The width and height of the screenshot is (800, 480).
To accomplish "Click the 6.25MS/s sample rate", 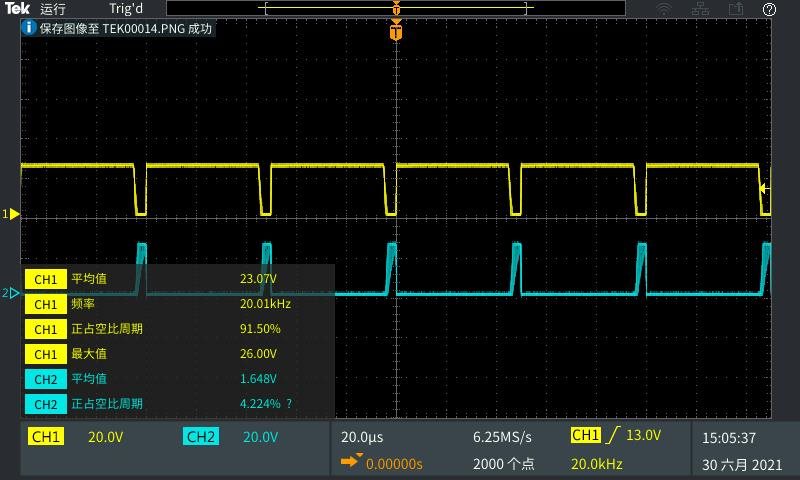I will point(502,437).
